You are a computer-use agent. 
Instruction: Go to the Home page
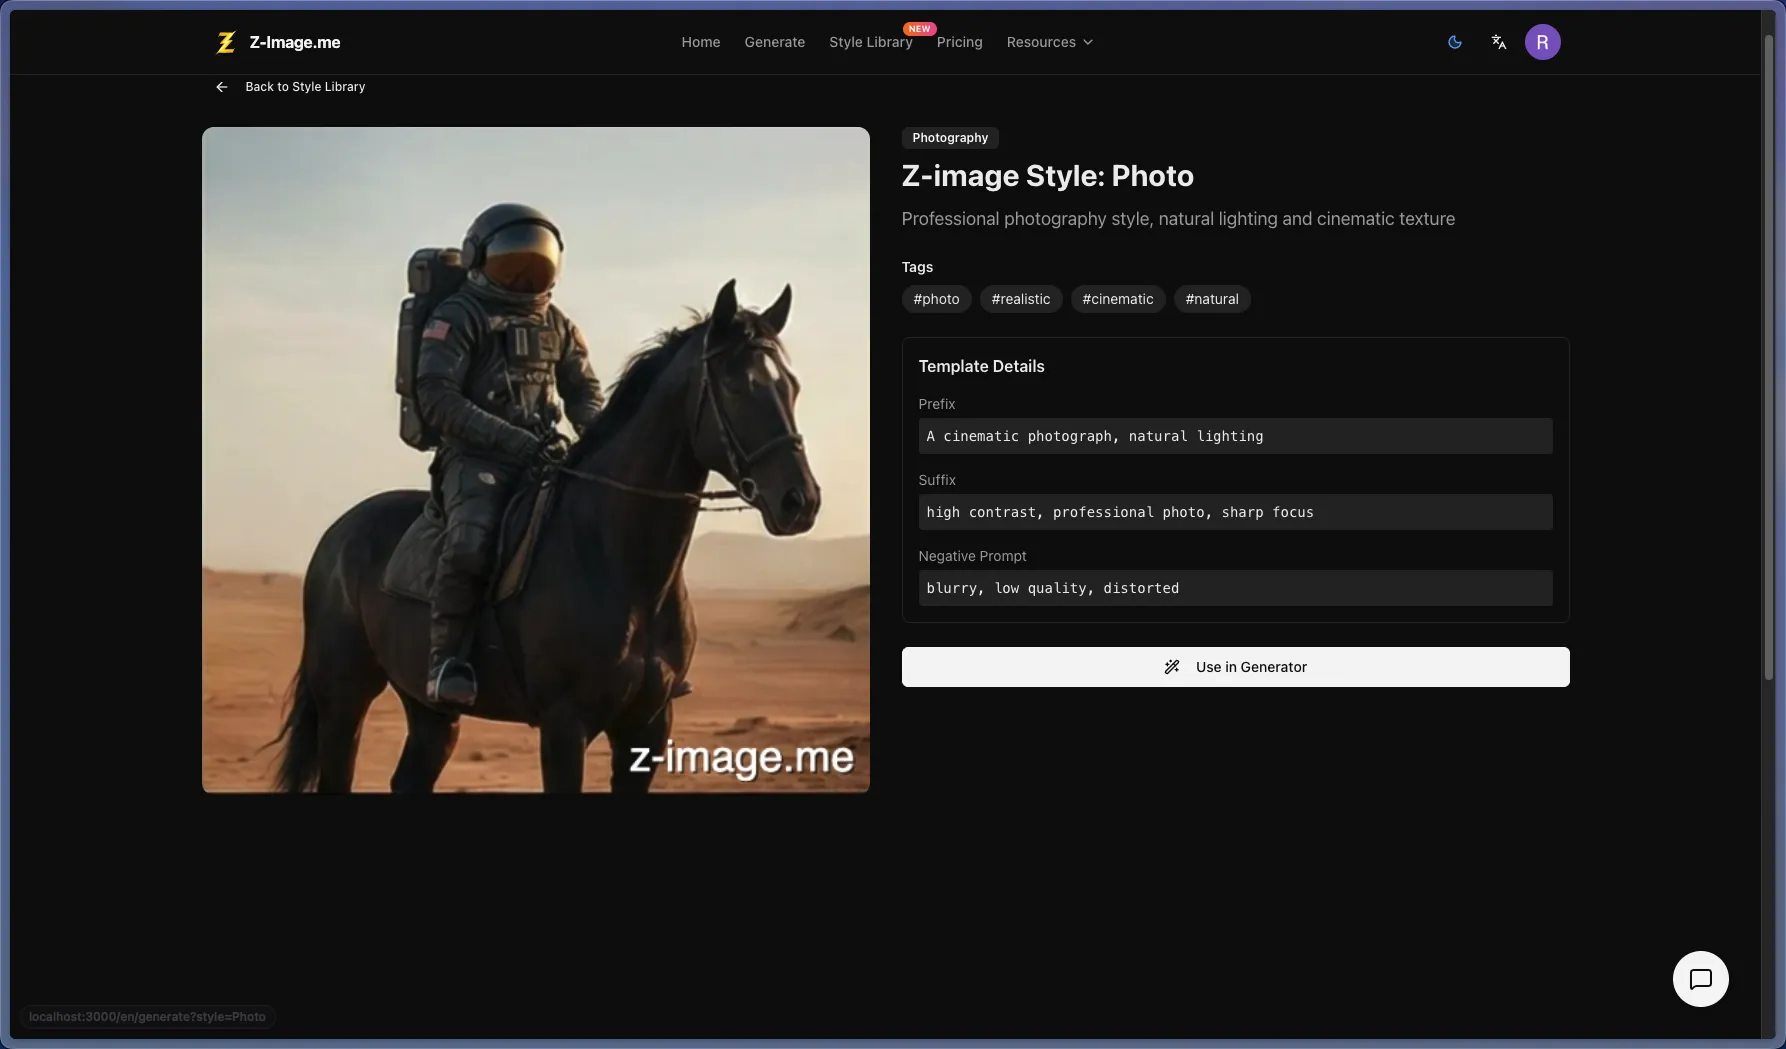pyautogui.click(x=700, y=42)
